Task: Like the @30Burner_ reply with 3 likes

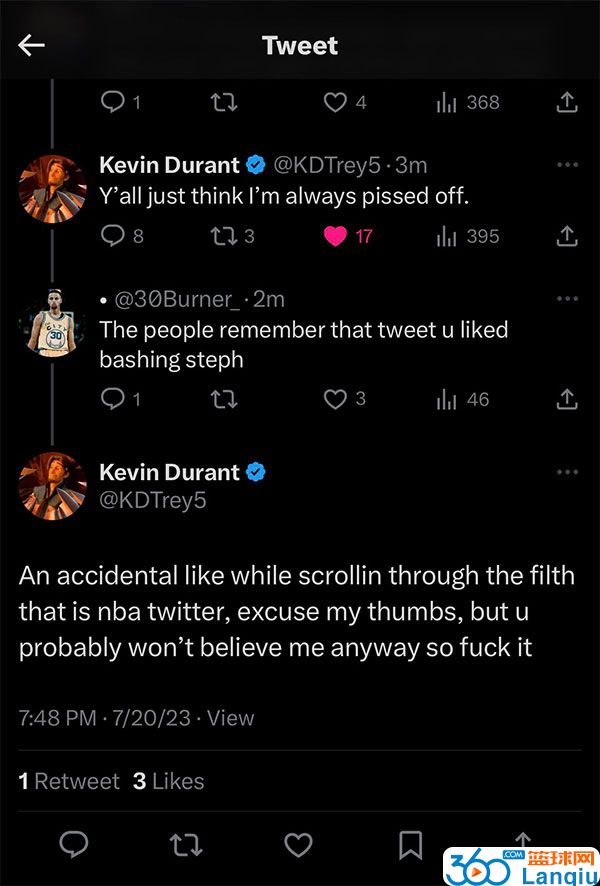Action: [335, 399]
